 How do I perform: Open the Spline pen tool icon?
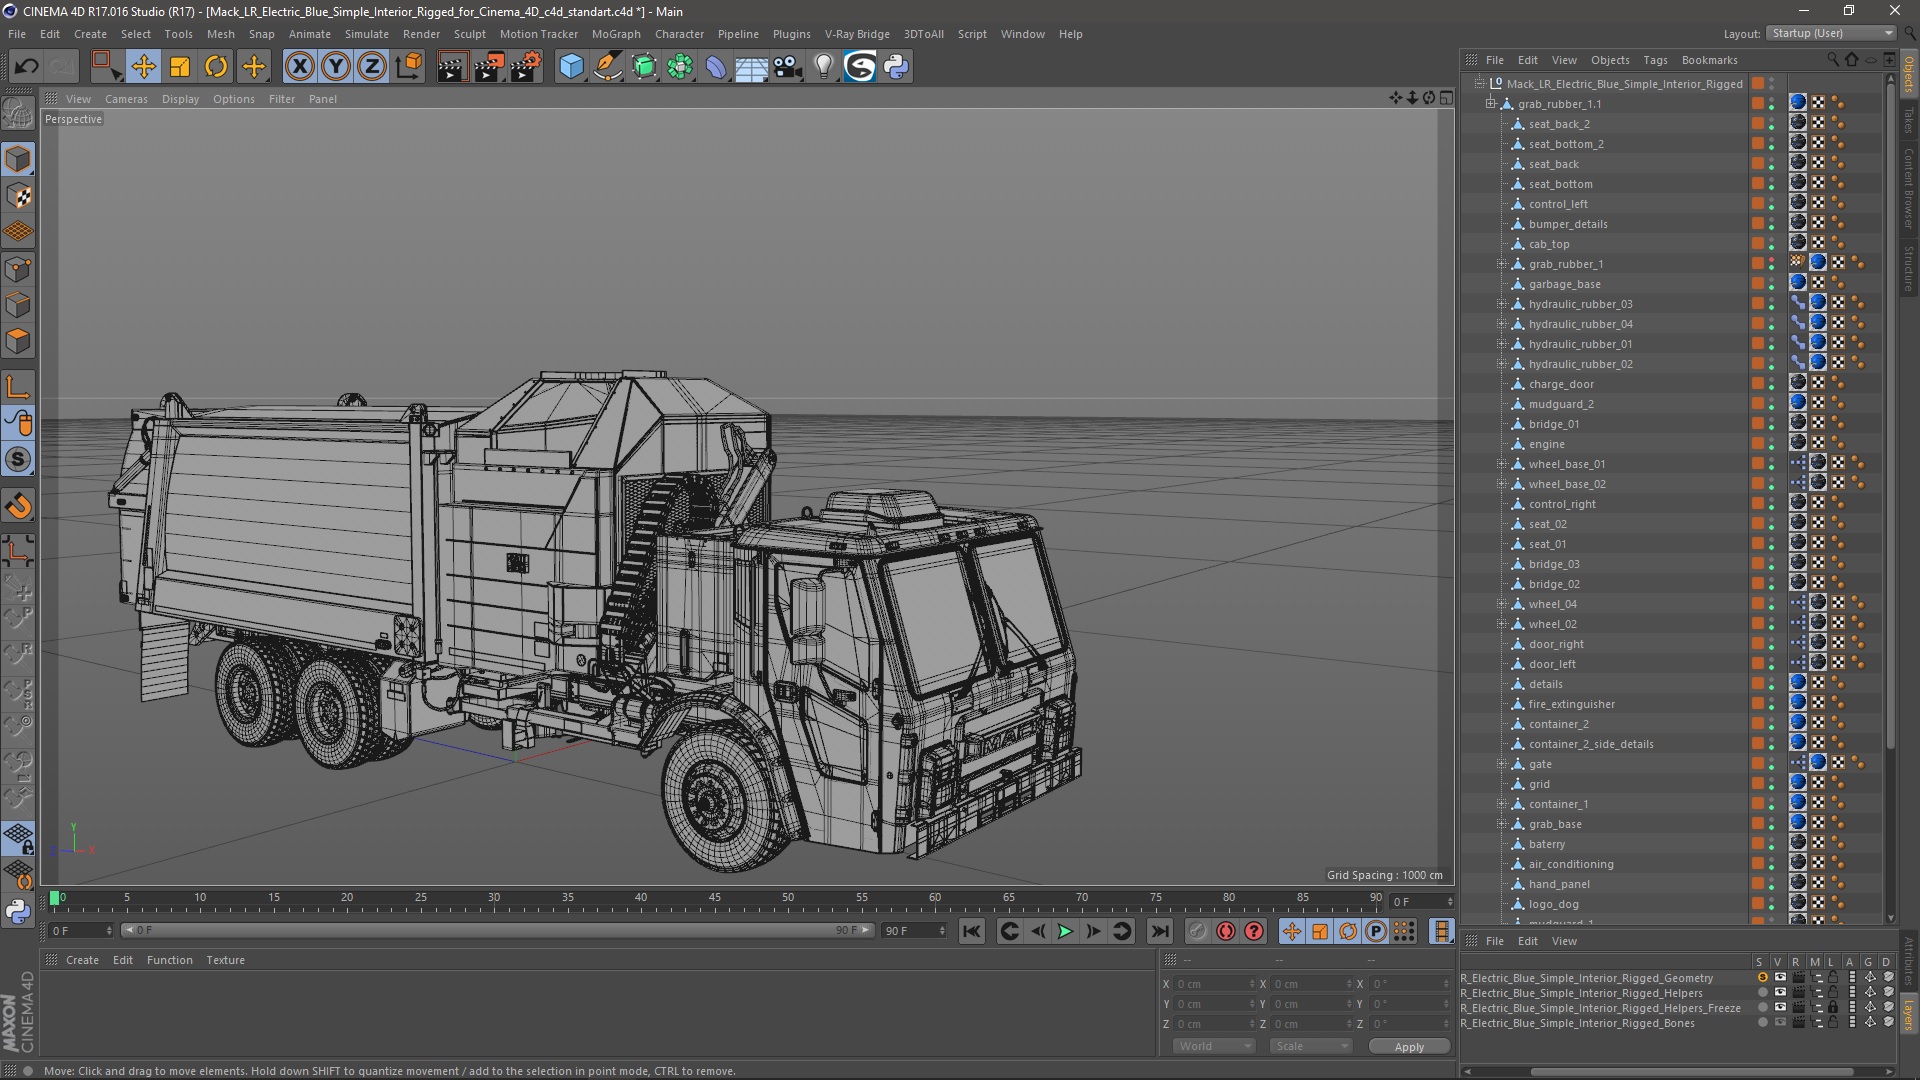click(607, 67)
